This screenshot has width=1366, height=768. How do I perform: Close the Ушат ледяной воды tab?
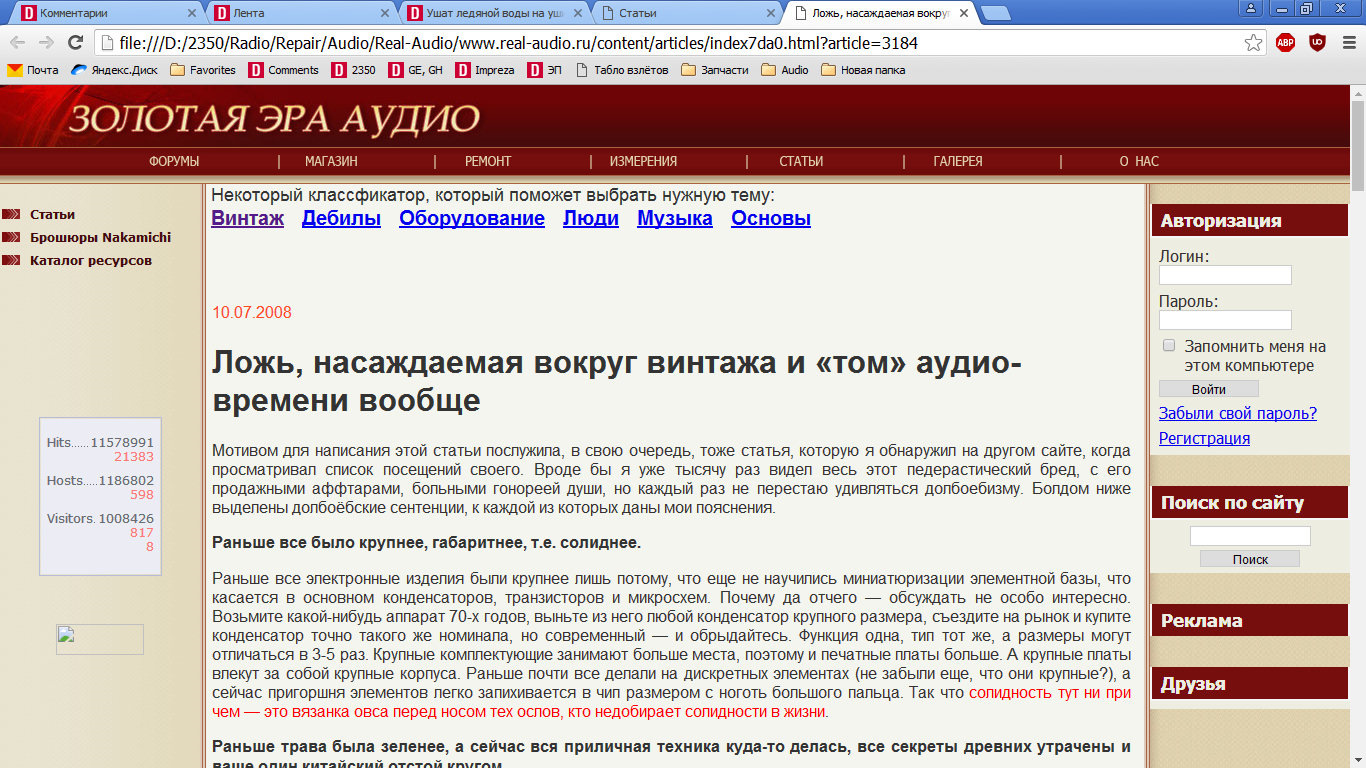(x=577, y=13)
